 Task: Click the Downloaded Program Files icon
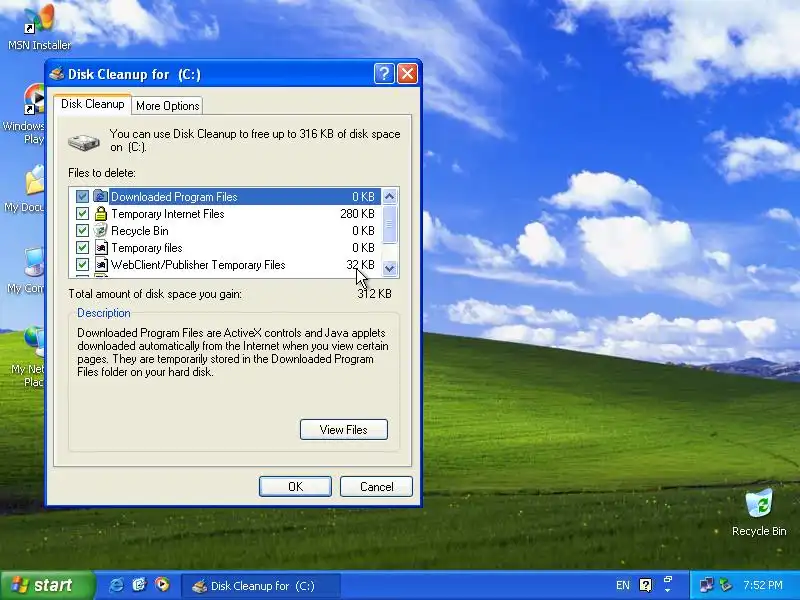pos(101,196)
